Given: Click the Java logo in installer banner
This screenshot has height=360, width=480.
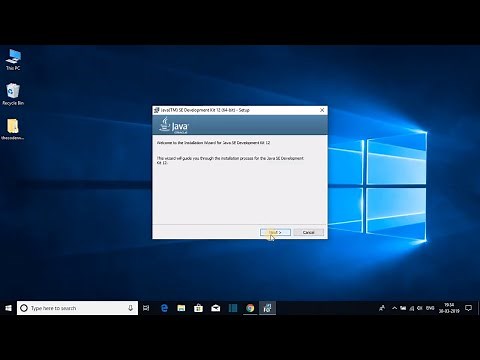Looking at the screenshot, I should 174,125.
